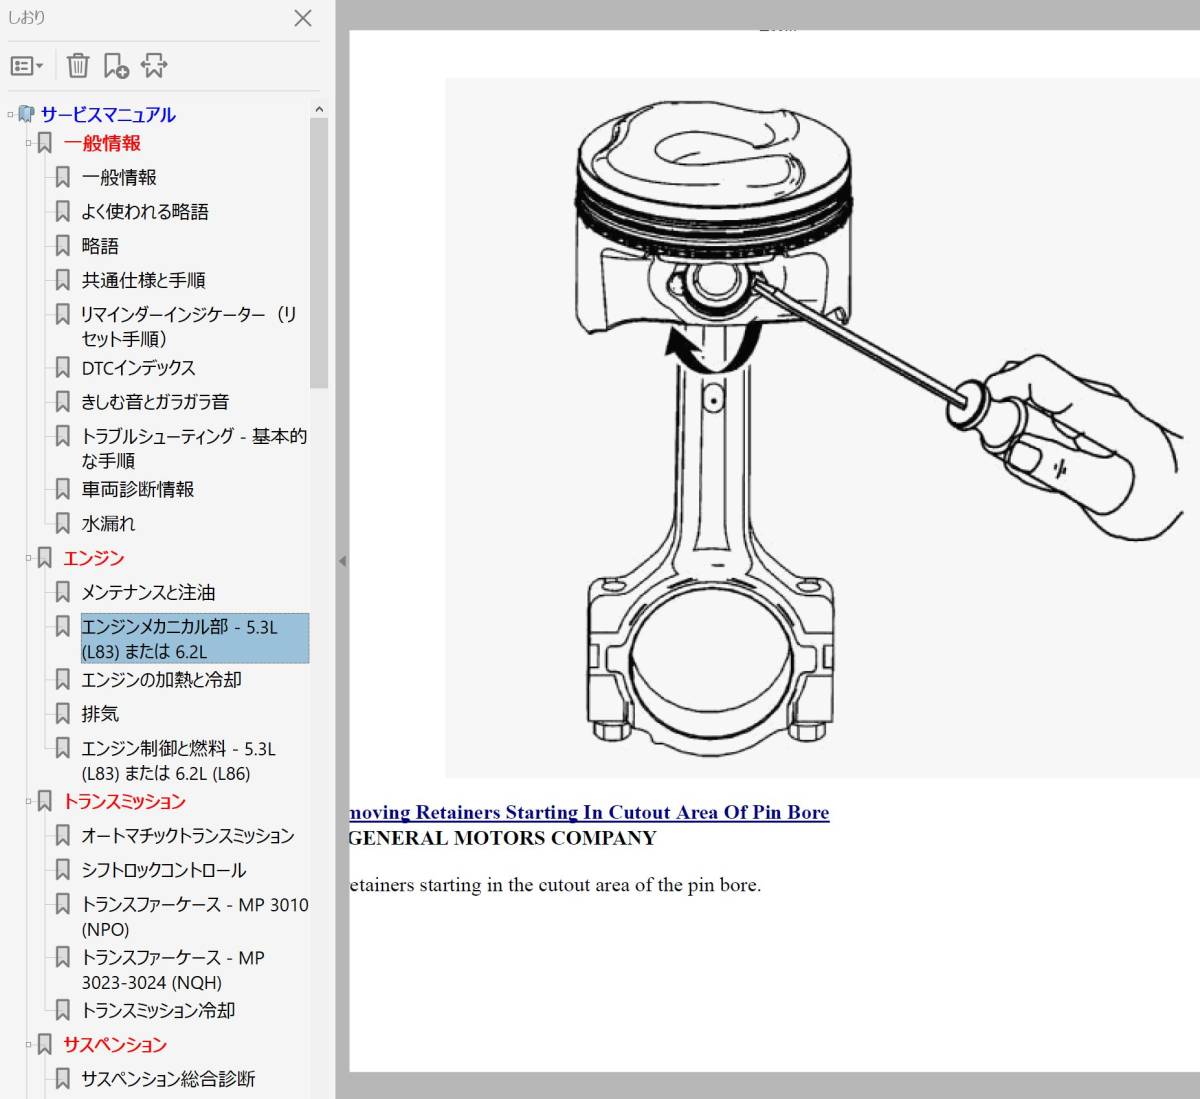This screenshot has height=1099, width=1200.
Task: Close the しおり bookmarks panel
Action: coord(303,18)
